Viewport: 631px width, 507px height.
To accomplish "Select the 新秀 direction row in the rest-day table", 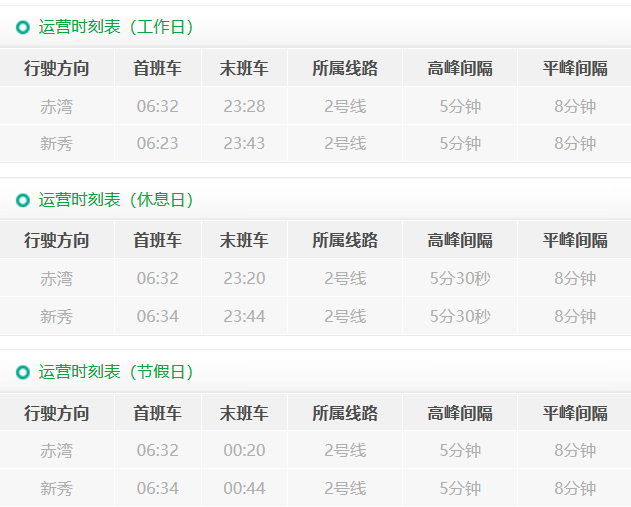I will click(x=57, y=316).
